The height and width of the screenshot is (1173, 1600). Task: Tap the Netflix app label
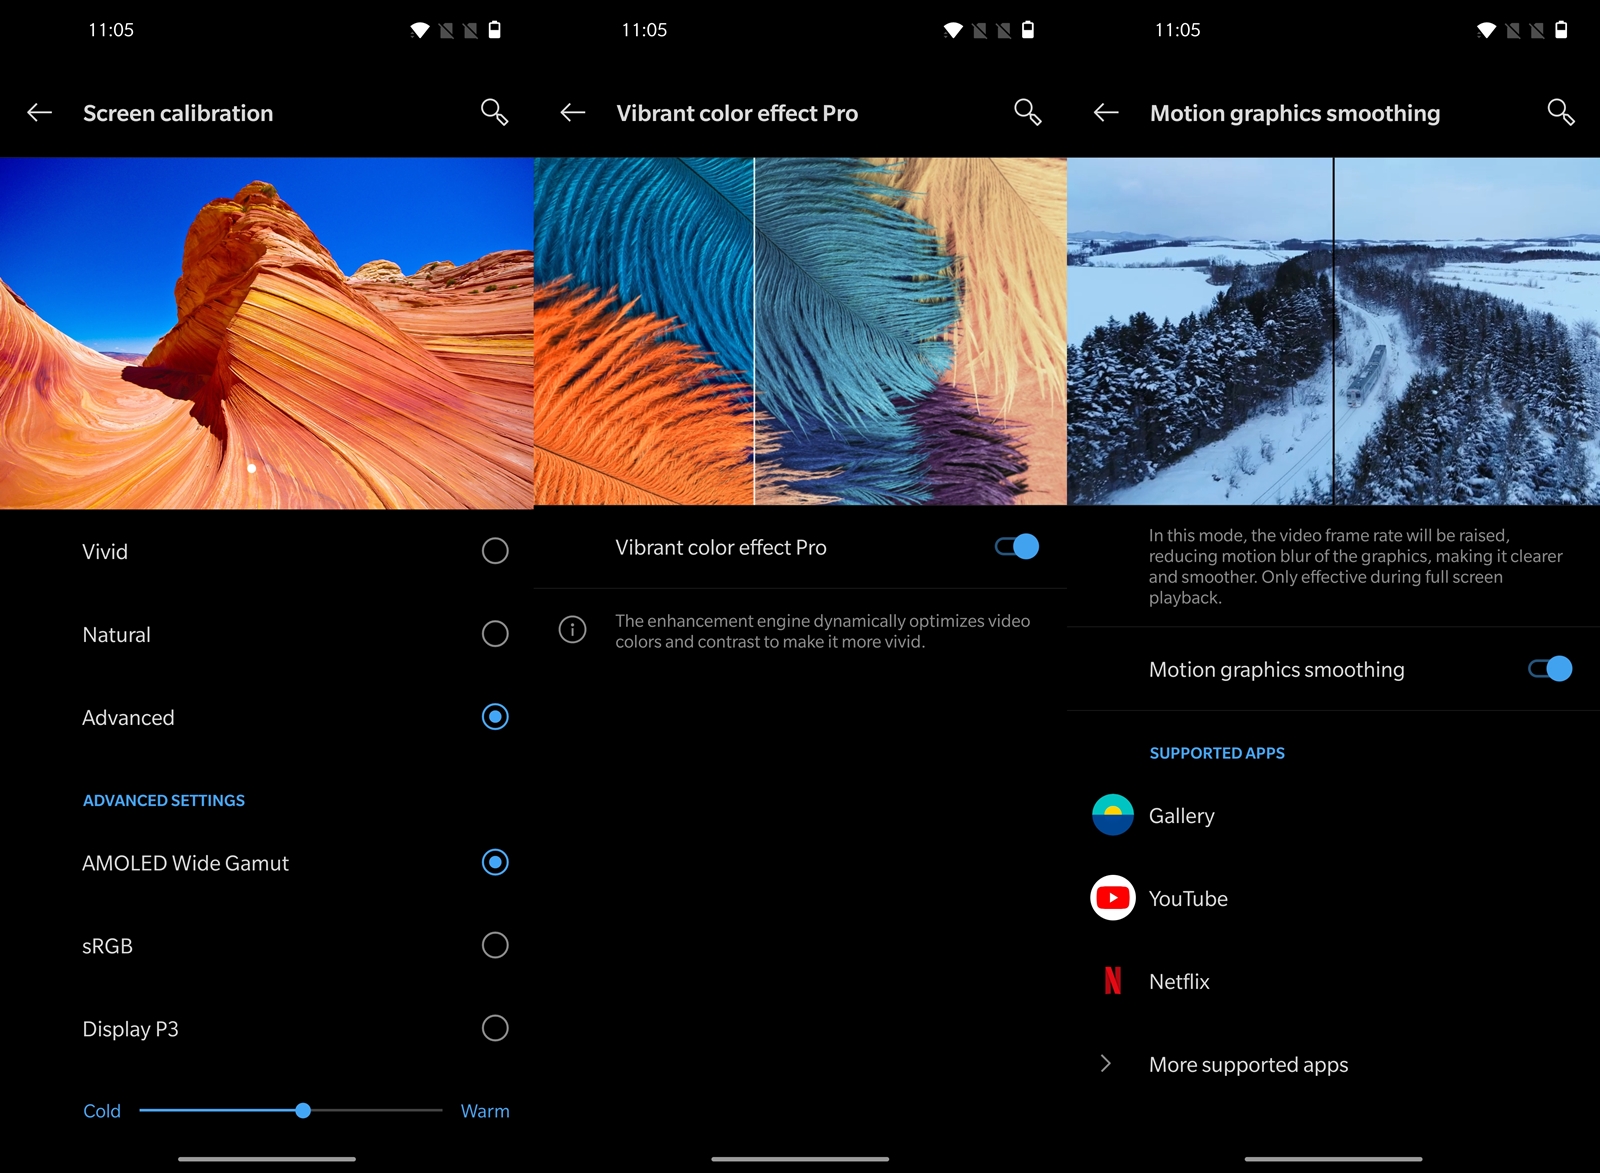tap(1179, 981)
